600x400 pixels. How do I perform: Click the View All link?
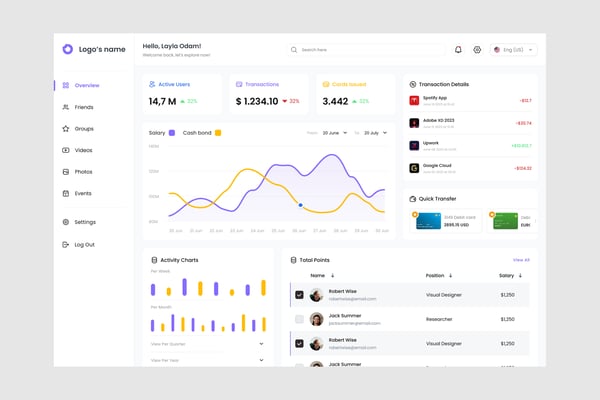521,260
